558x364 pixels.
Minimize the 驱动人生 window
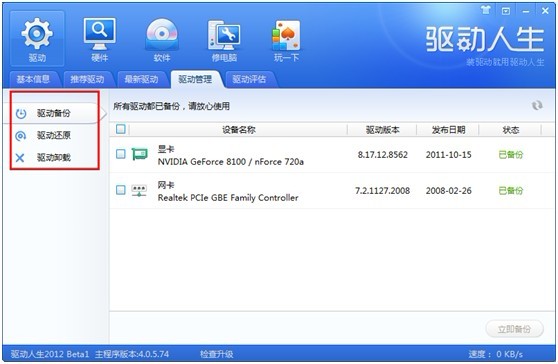[526, 11]
